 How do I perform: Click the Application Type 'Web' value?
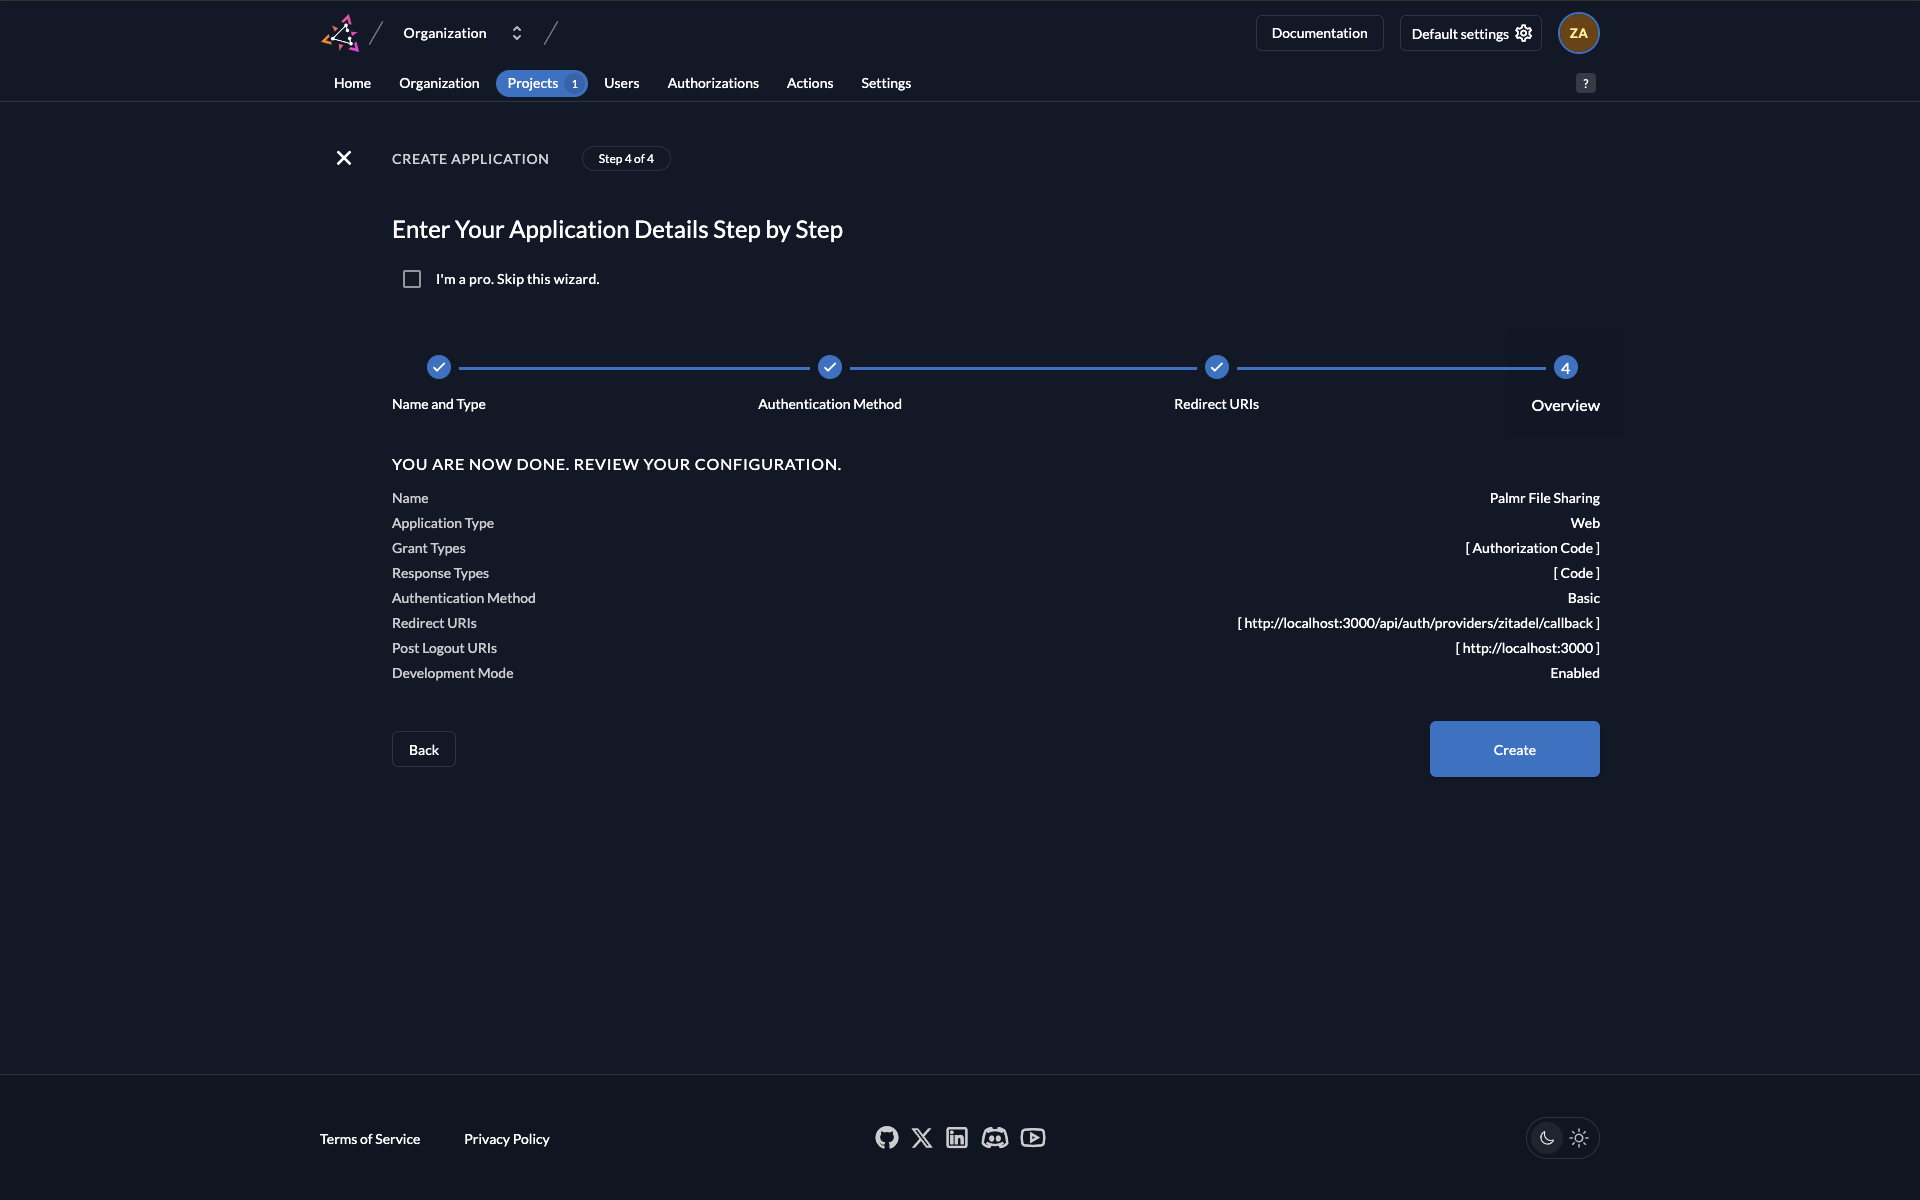[x=1584, y=523]
